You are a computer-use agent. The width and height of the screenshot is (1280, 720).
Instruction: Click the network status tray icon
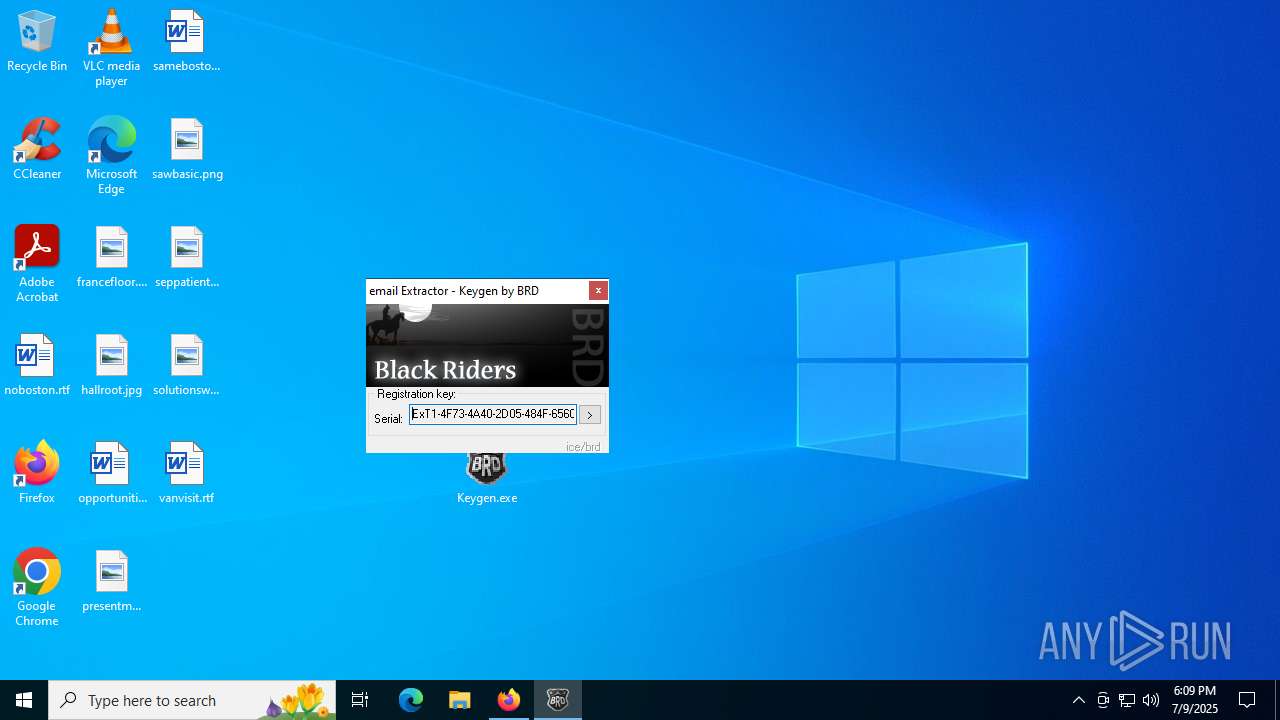pyautogui.click(x=1127, y=700)
